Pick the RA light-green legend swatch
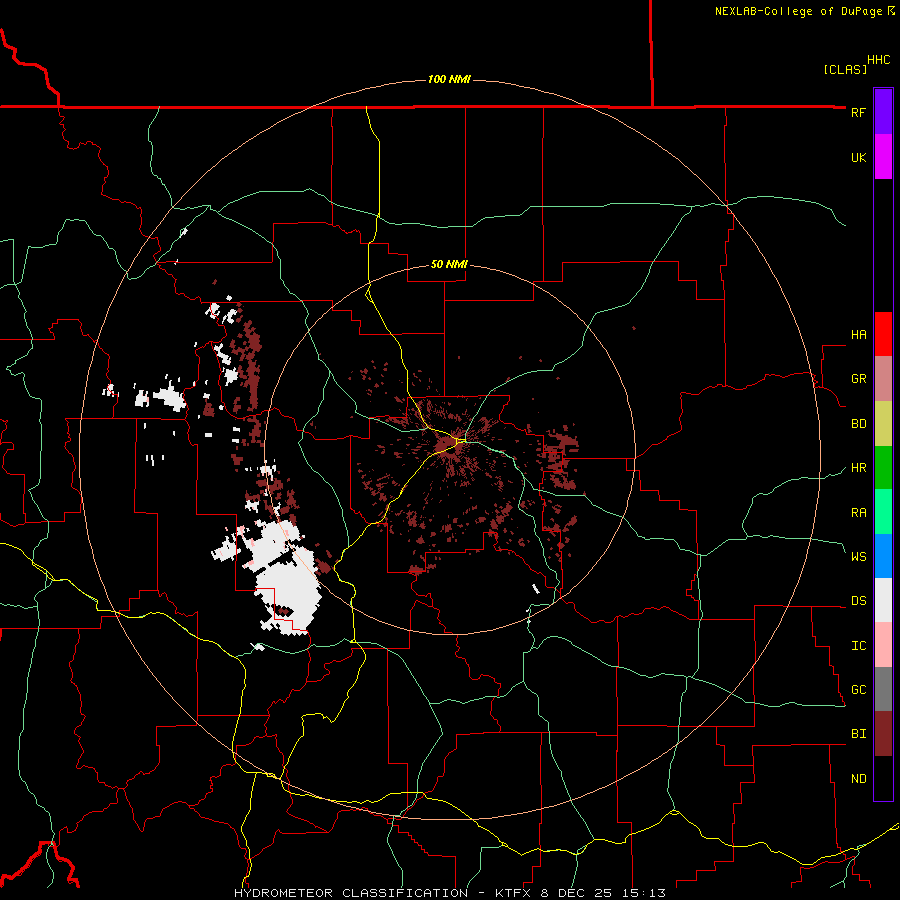The height and width of the screenshot is (900, 900). pyautogui.click(x=883, y=512)
